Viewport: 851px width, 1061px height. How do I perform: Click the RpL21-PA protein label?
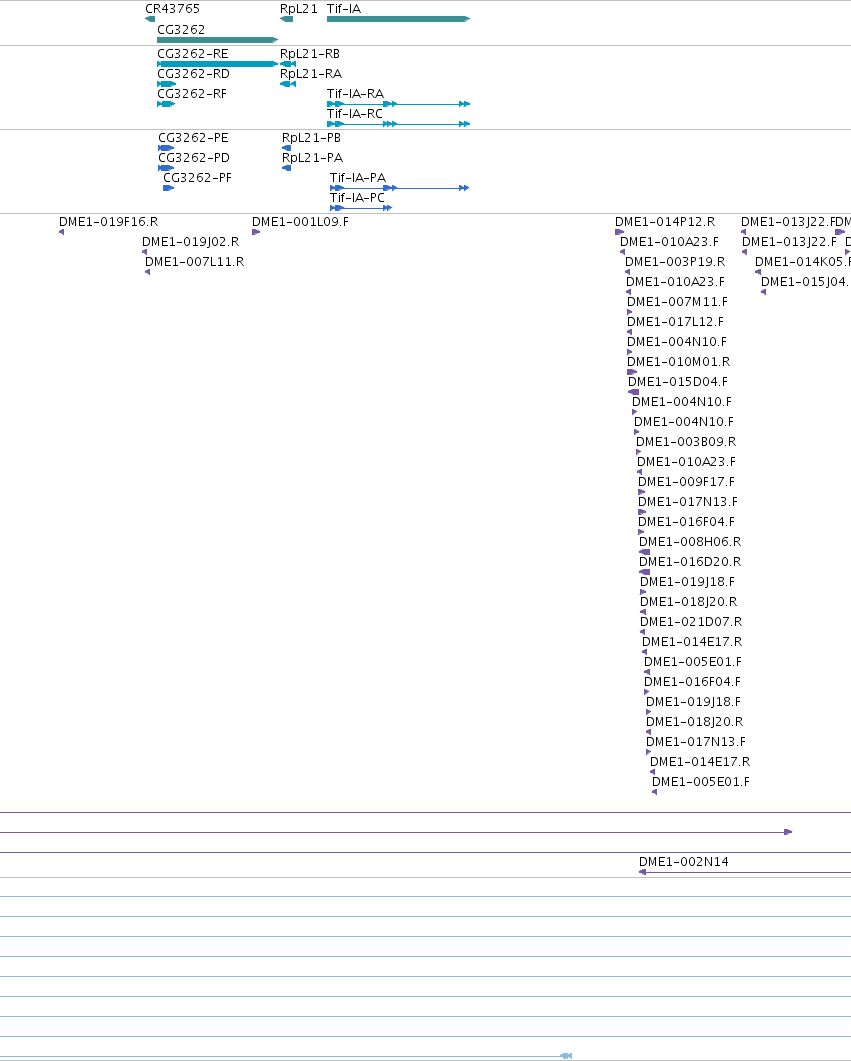(x=313, y=158)
